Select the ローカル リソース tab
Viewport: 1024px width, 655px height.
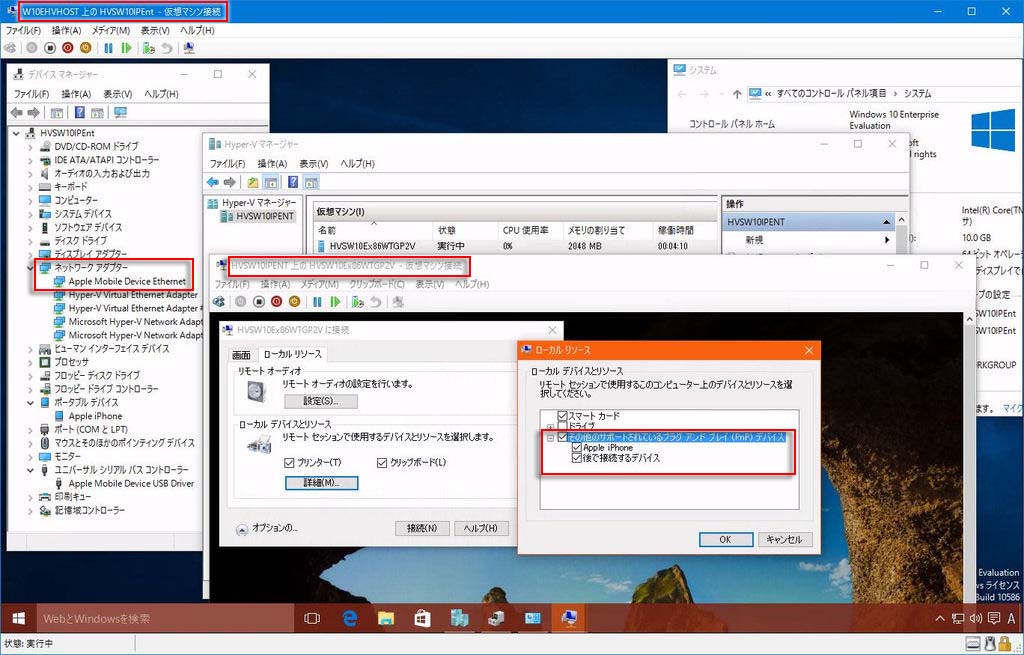[292, 354]
